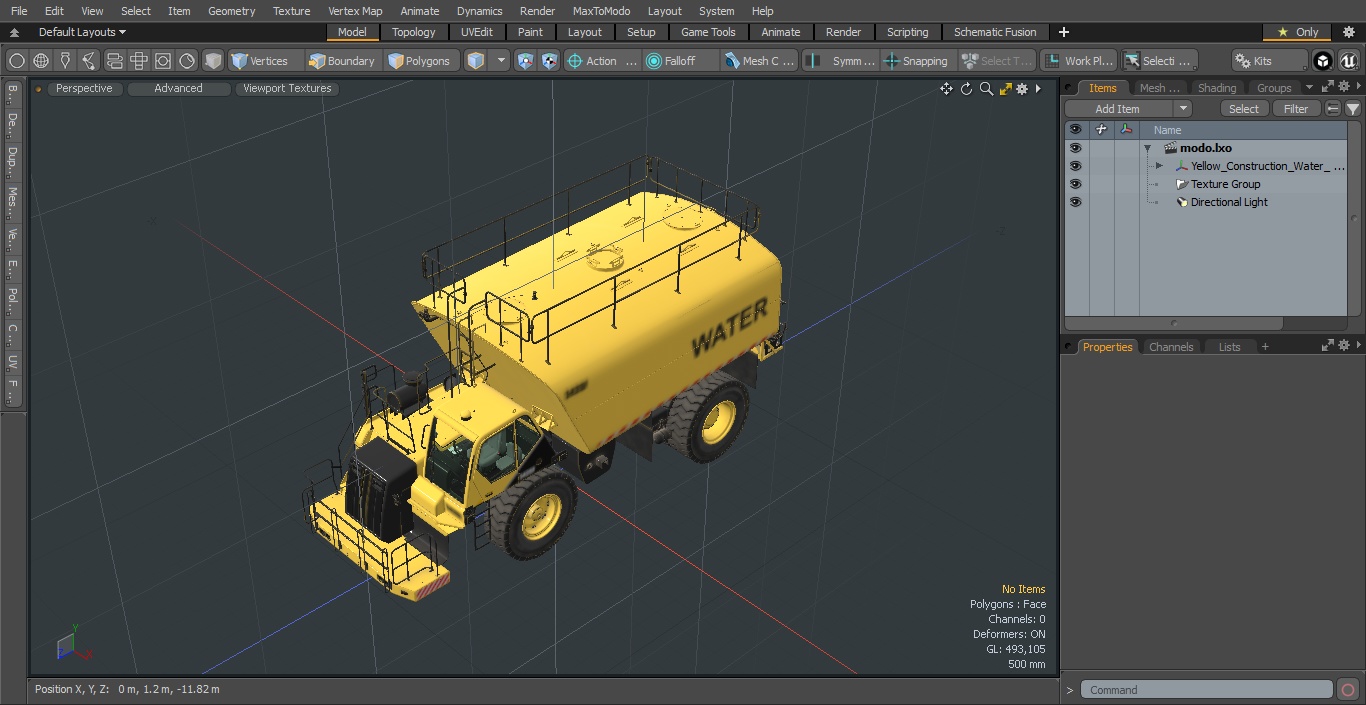Viewport: 1366px width, 705px height.
Task: Select the sphere primitive tool icon
Action: click(16, 61)
